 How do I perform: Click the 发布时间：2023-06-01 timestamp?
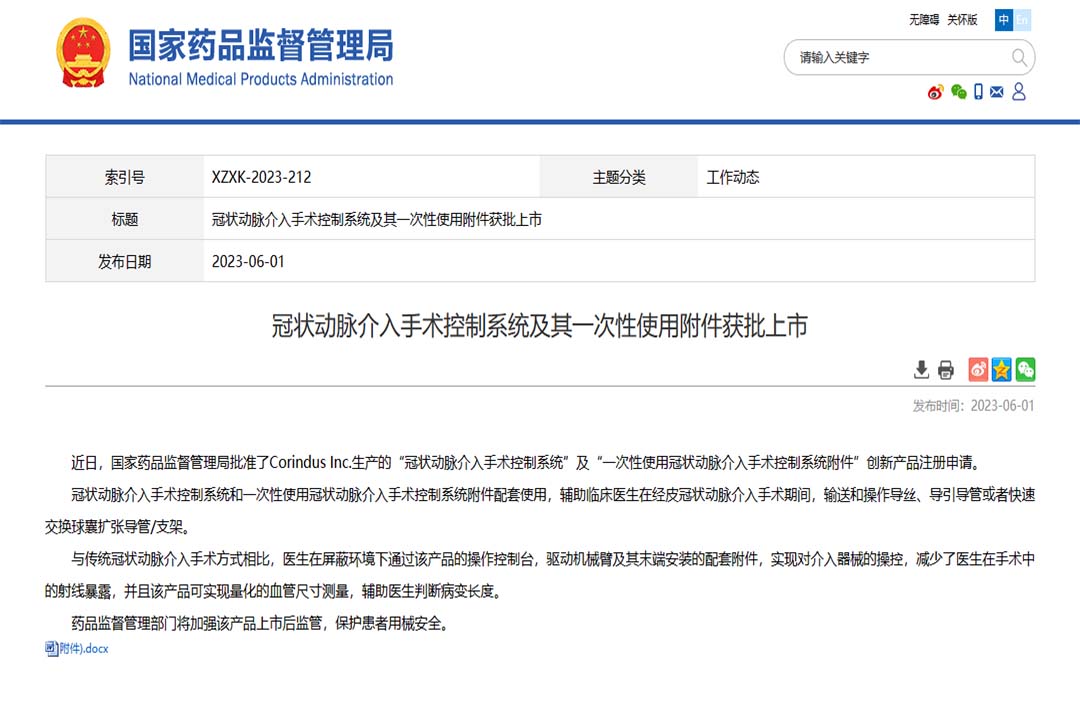coord(973,406)
